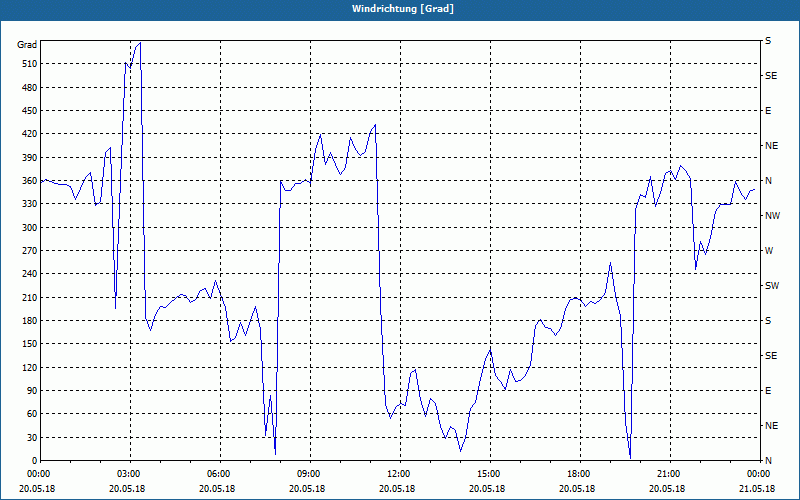800x500 pixels.
Task: Pick the 390 tick label
Action: point(29,158)
